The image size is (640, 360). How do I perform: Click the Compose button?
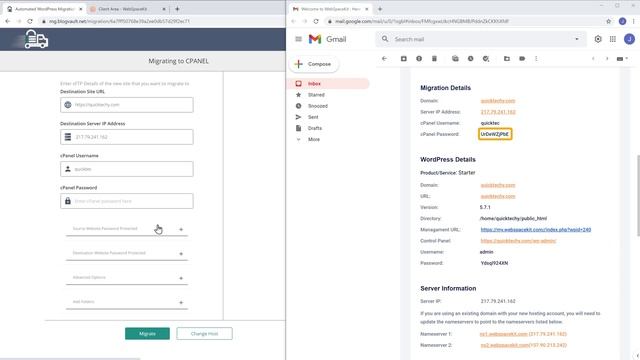(313, 64)
